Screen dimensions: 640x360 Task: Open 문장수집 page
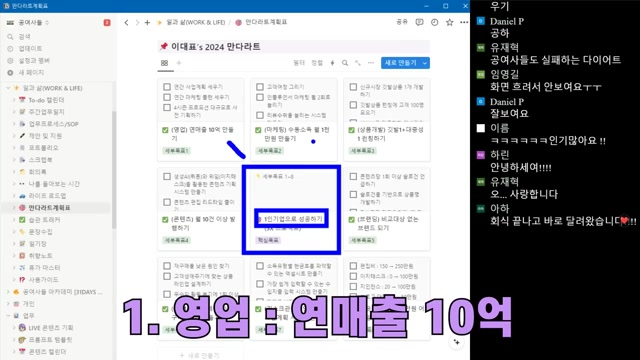point(40,232)
